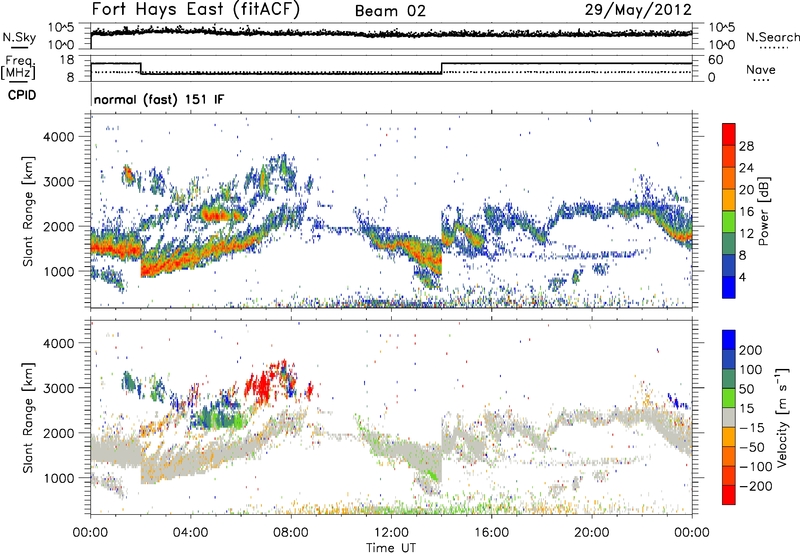Image resolution: width=800 pixels, height=554 pixels.
Task: Select the red velocity patch near 07:00 UT
Action: coord(261,389)
